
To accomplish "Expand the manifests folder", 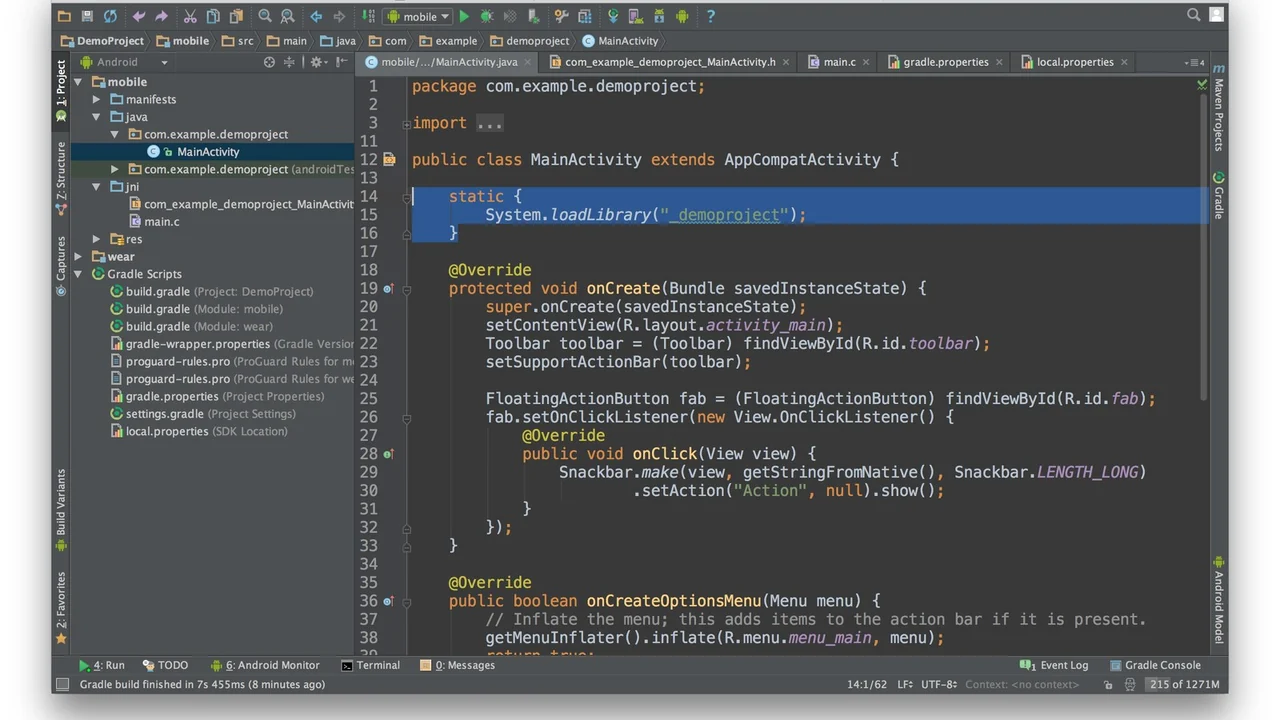I will click(97, 99).
